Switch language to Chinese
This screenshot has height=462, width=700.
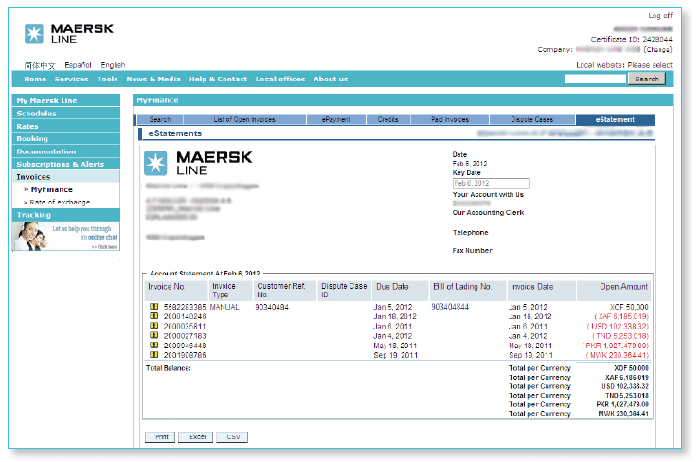[40, 66]
